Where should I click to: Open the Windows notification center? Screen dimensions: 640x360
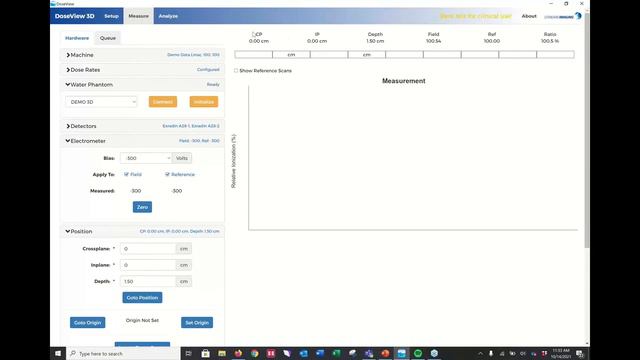tap(580, 353)
